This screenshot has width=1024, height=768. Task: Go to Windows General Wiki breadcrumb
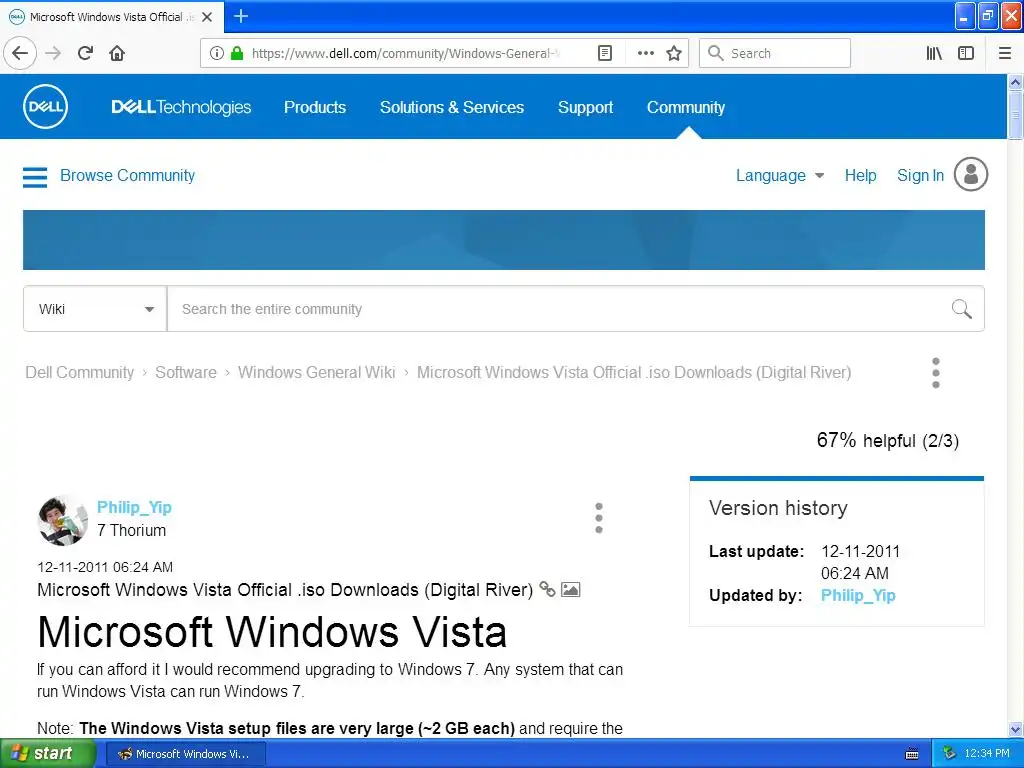coord(316,372)
